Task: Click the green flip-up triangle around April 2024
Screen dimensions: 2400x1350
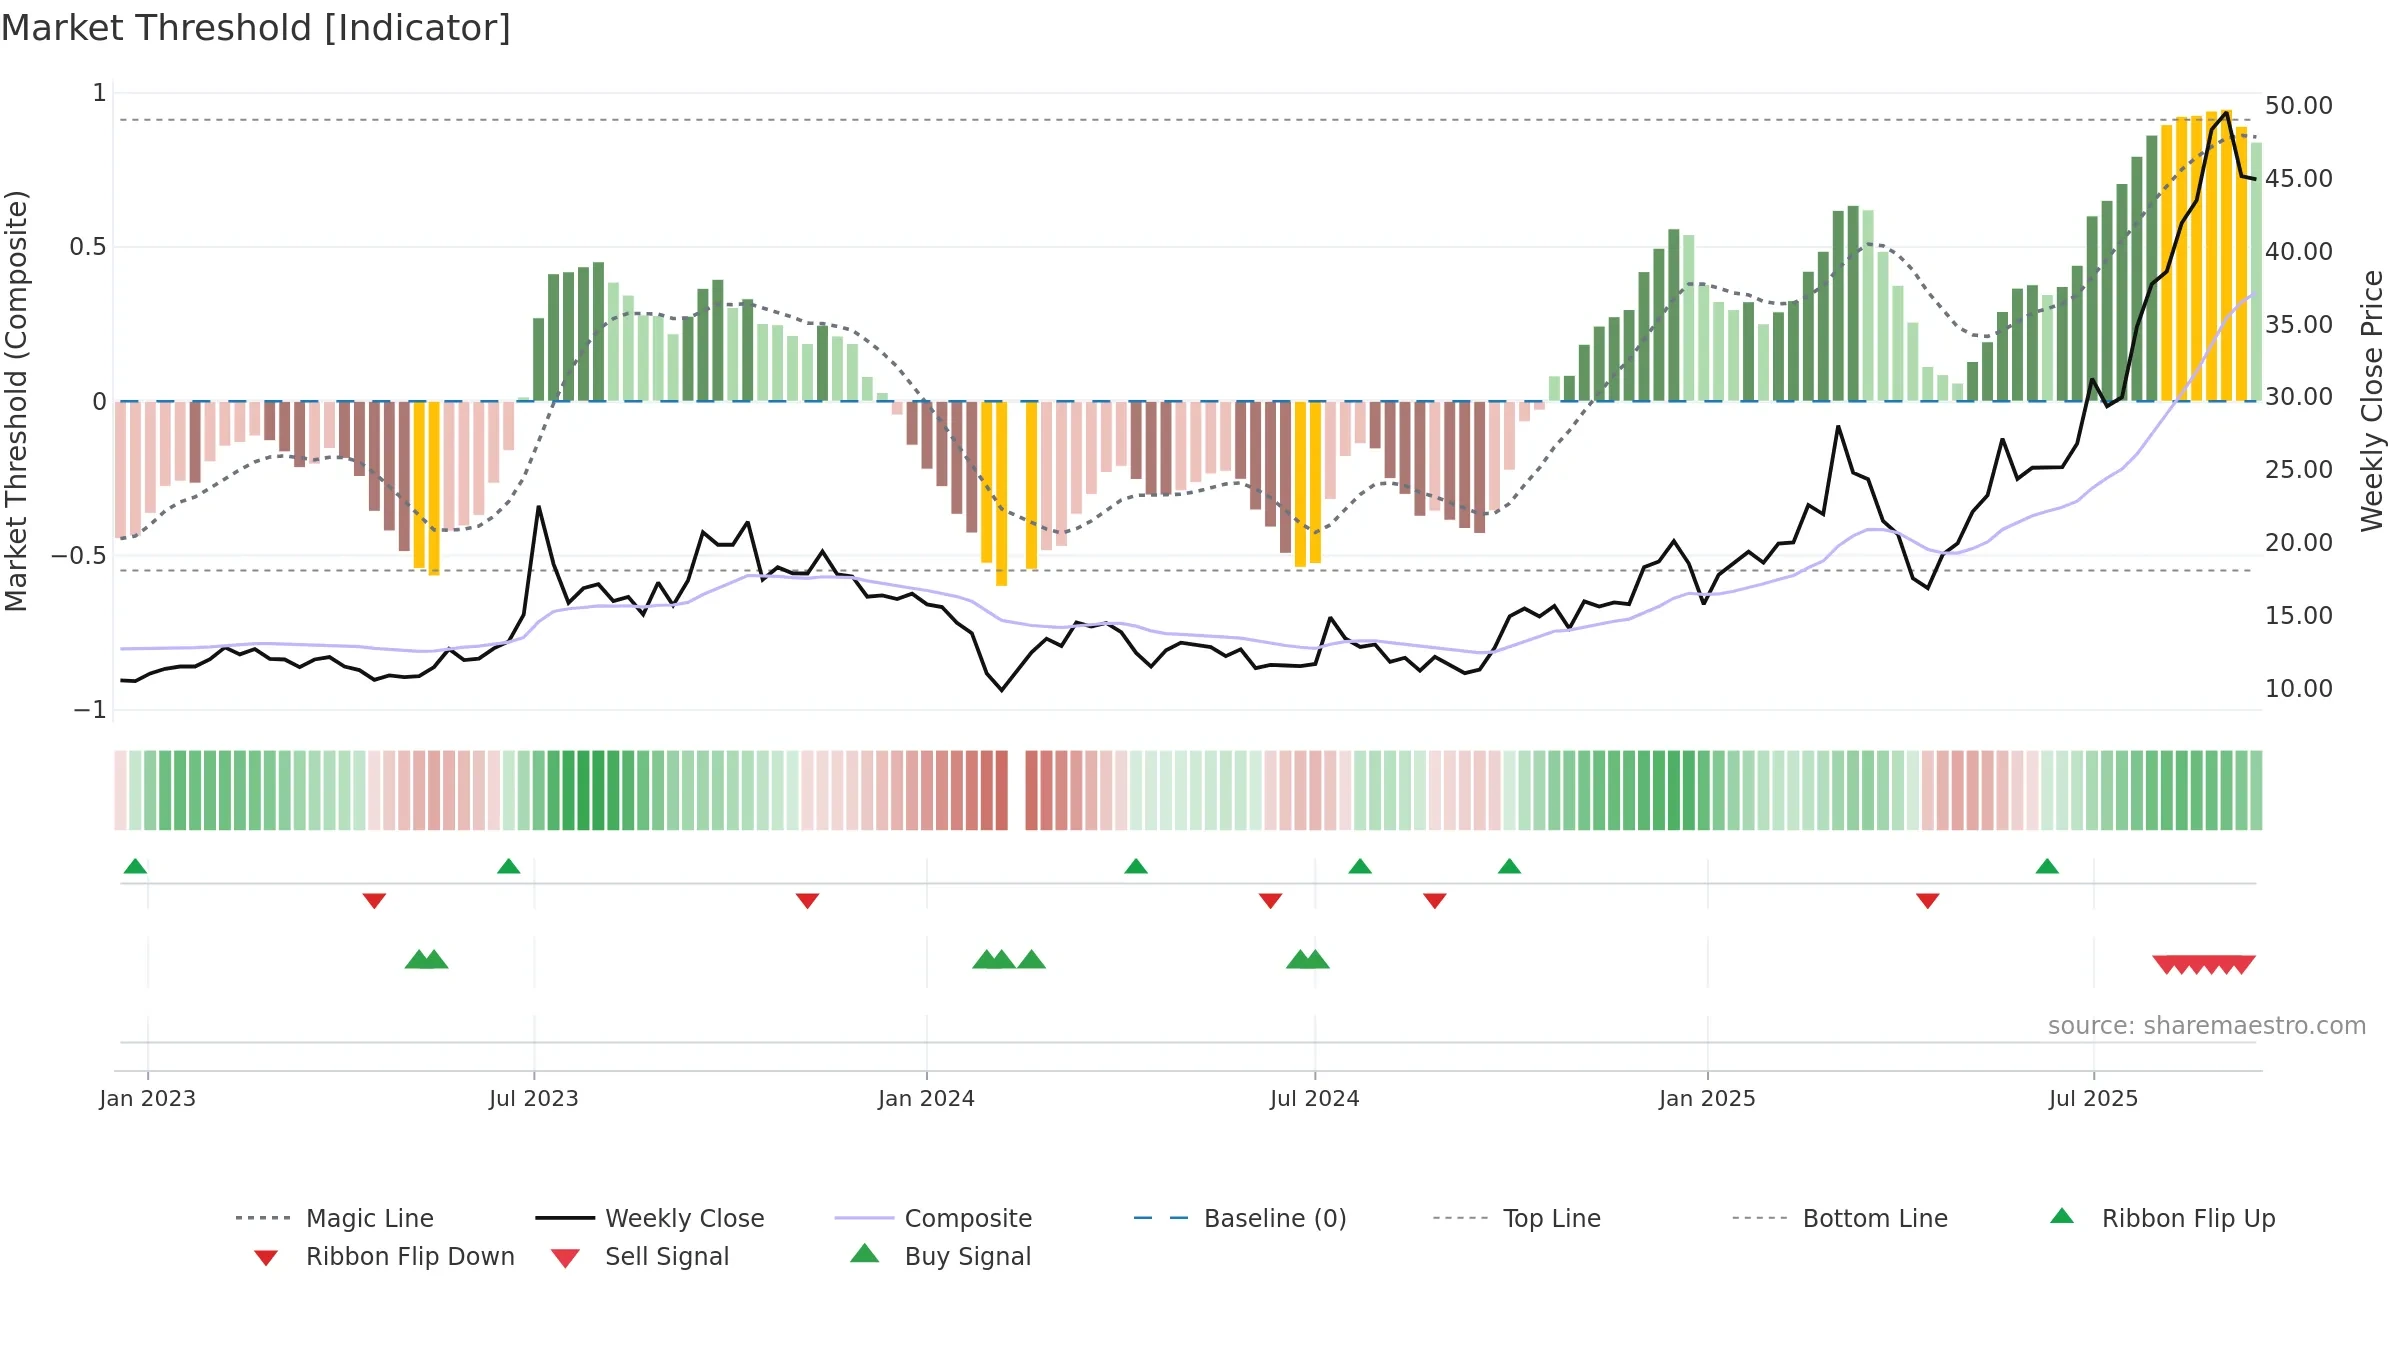Action: click(1136, 866)
